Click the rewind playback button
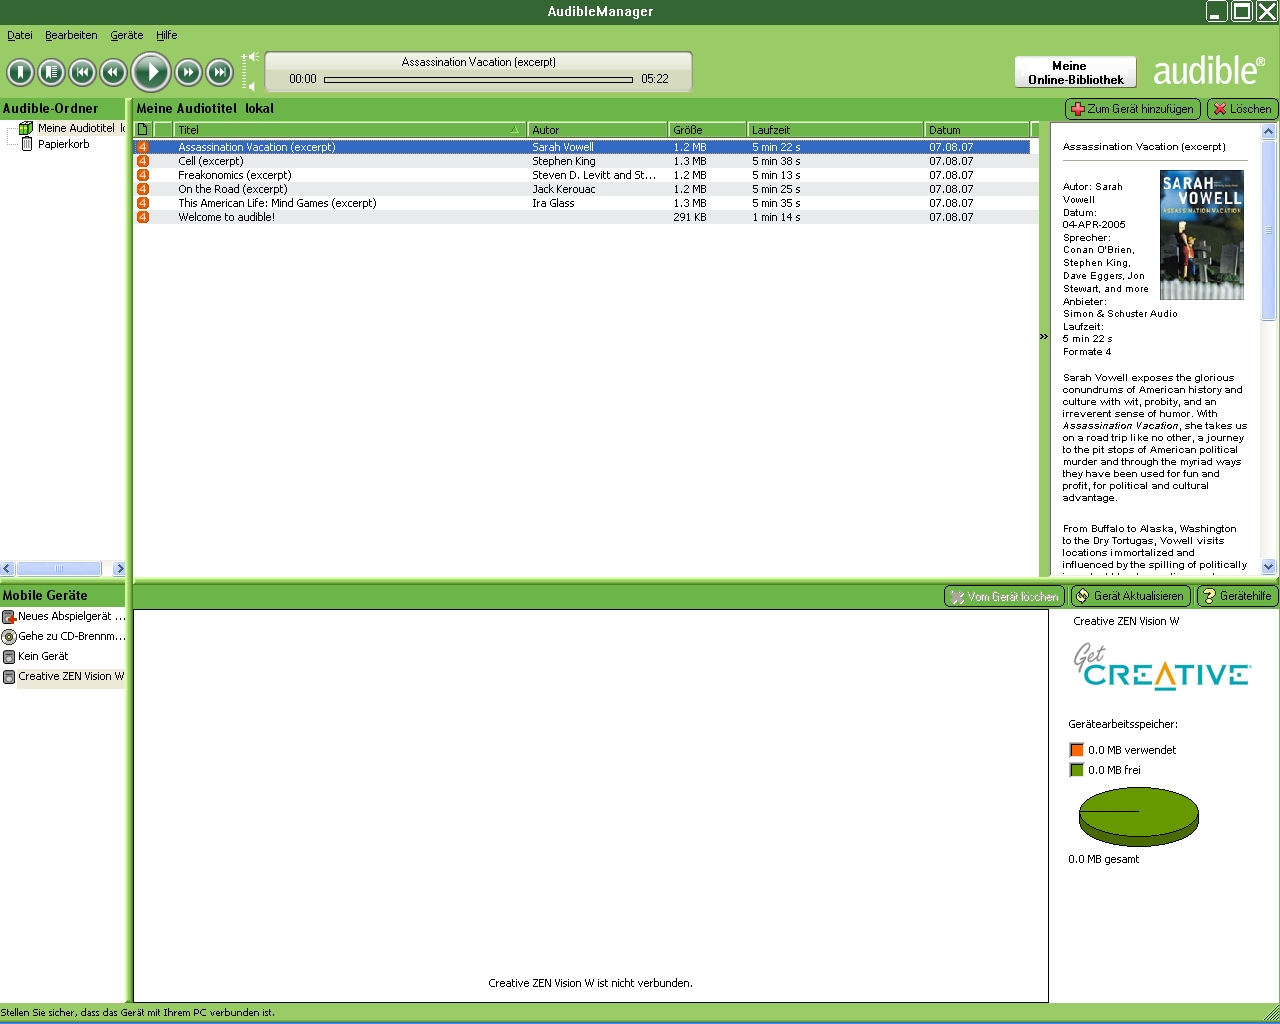This screenshot has height=1024, width=1280. pyautogui.click(x=114, y=72)
